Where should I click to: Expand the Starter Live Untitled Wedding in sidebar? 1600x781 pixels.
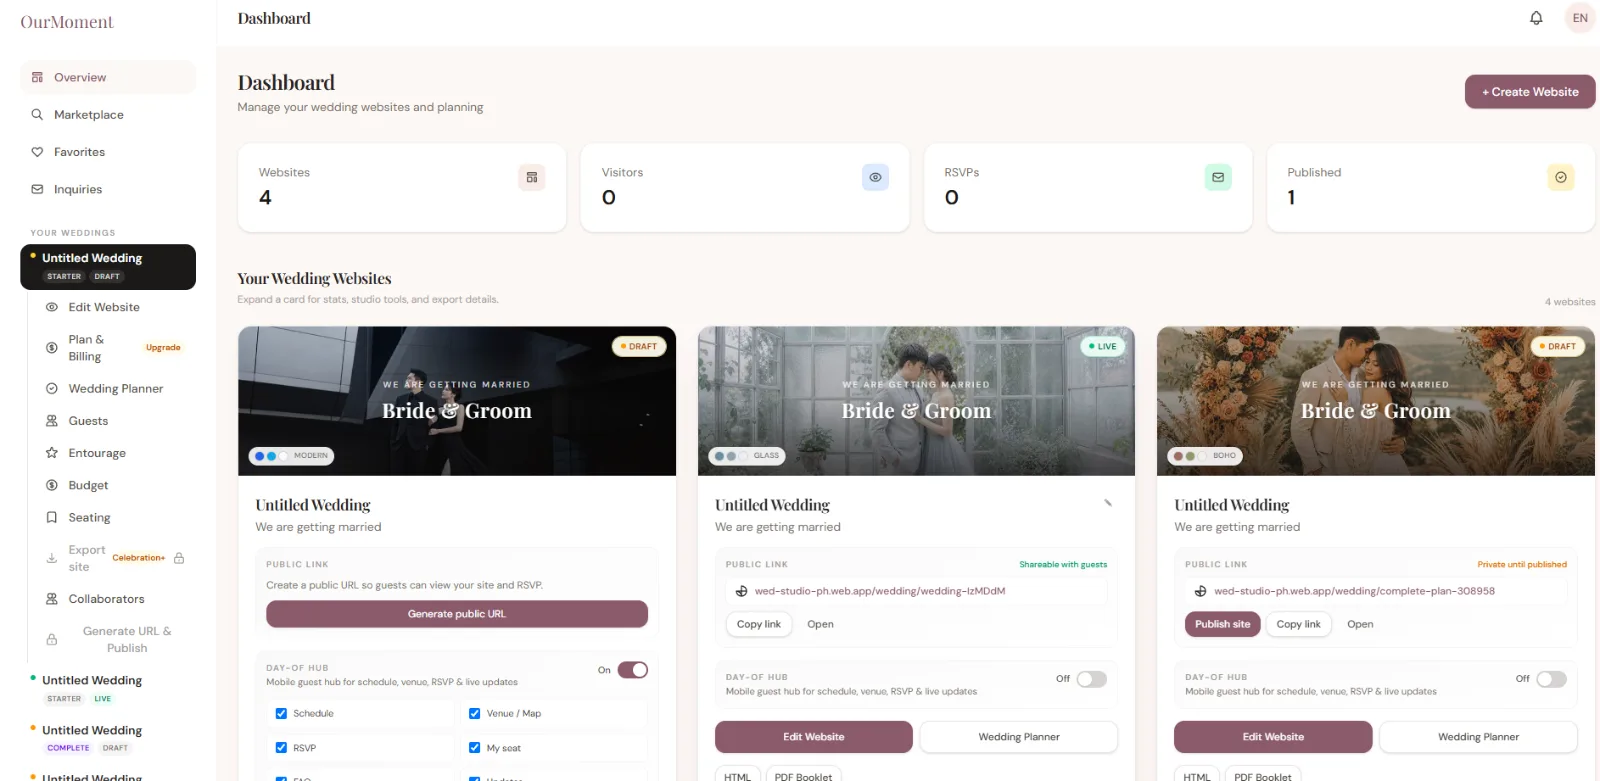click(x=108, y=689)
